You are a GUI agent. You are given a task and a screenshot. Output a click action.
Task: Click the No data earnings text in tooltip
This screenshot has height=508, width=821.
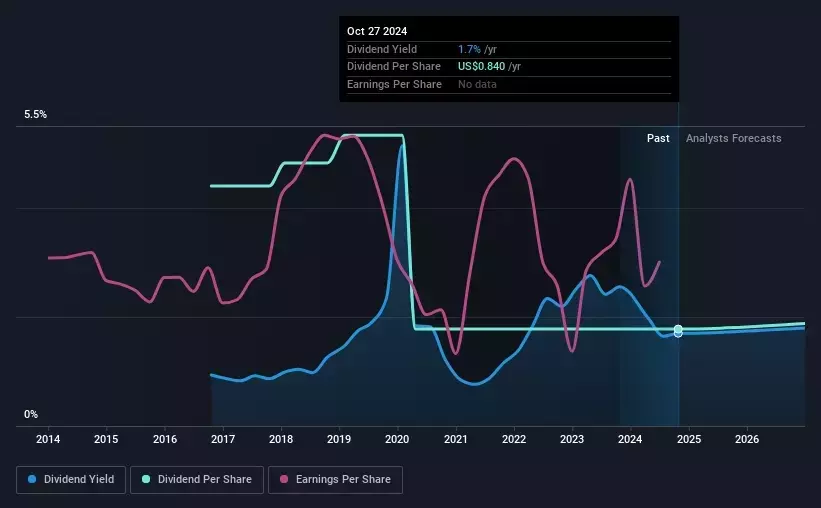point(477,84)
